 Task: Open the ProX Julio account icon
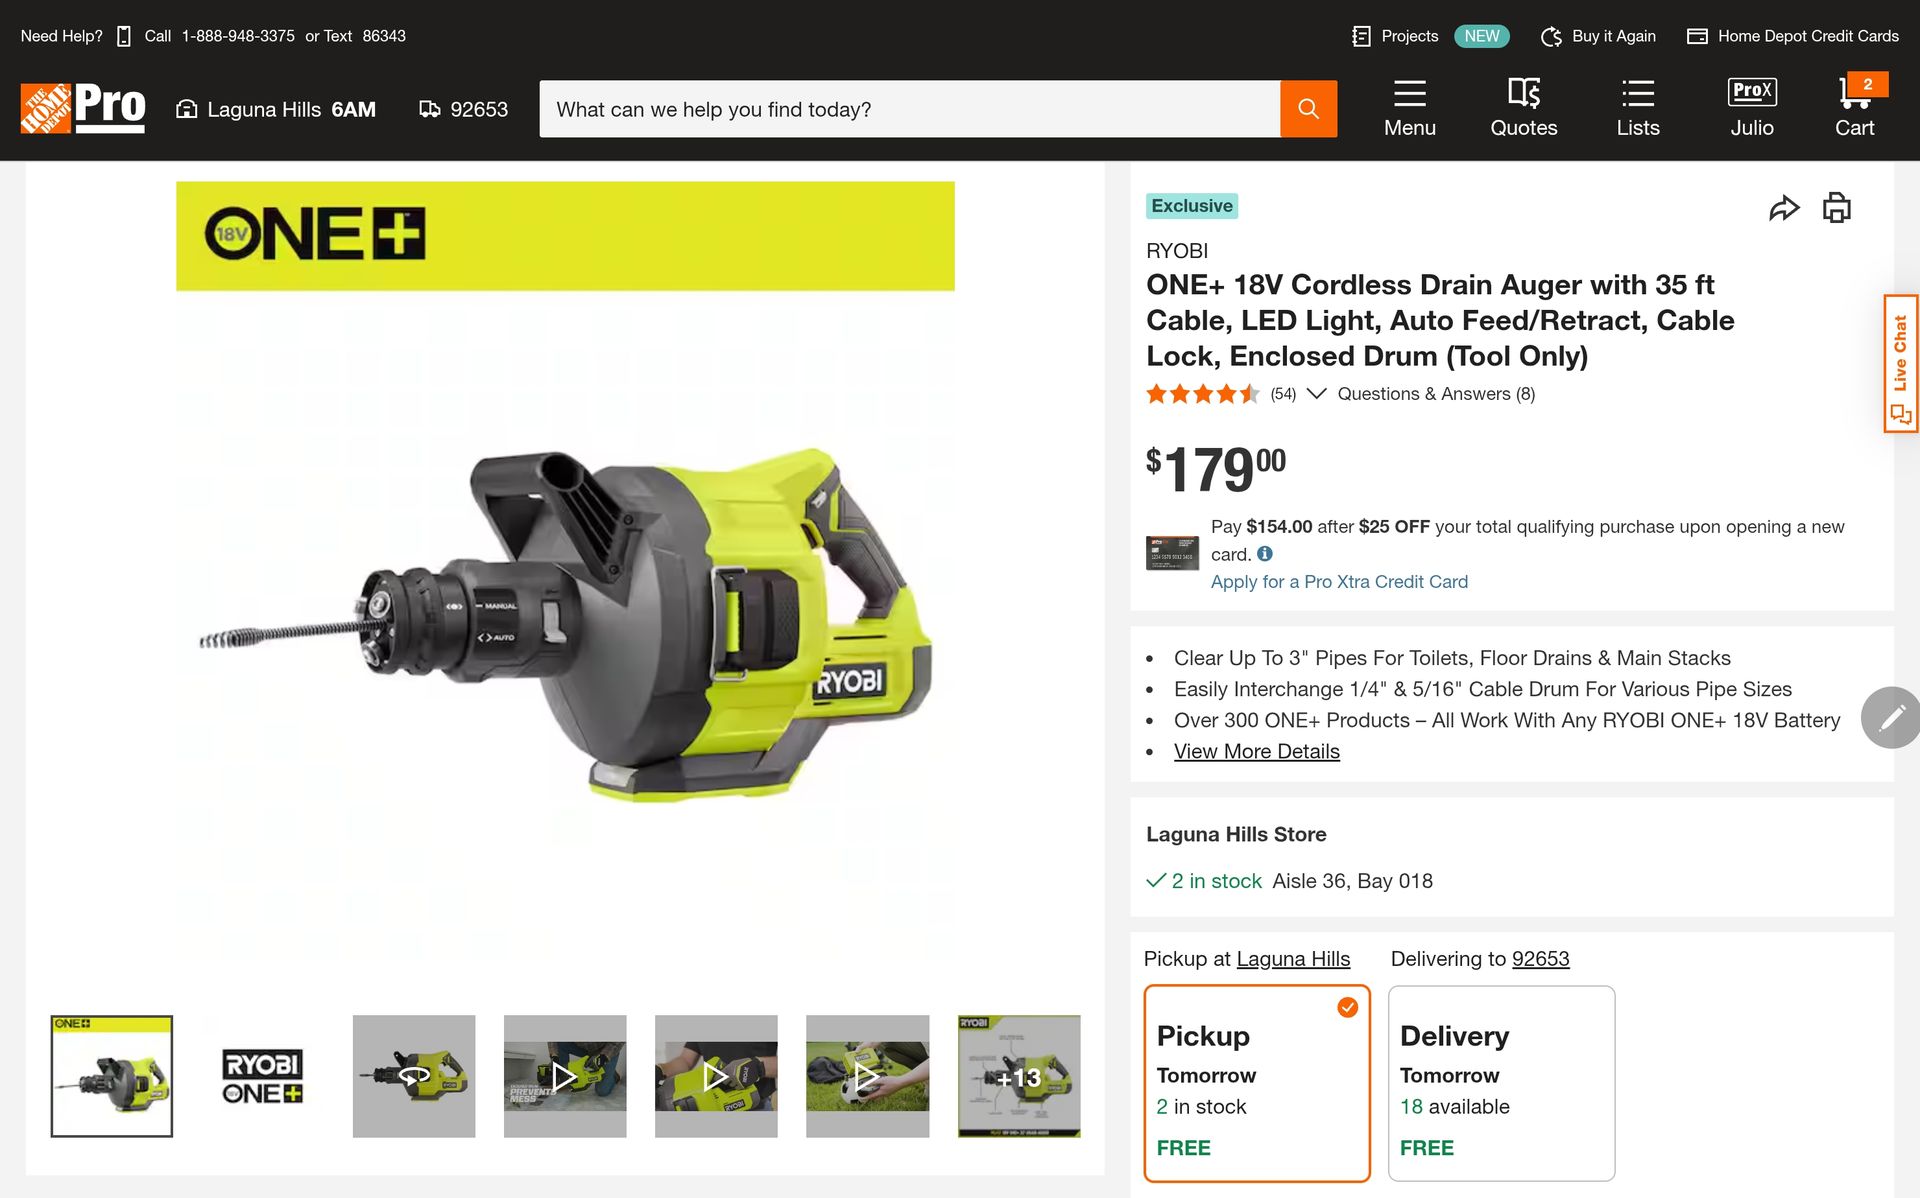tap(1751, 107)
